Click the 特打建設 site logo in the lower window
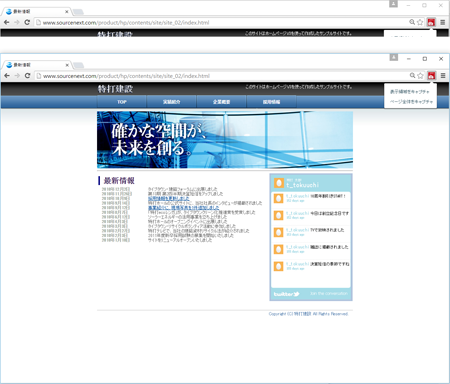 pyautogui.click(x=115, y=89)
